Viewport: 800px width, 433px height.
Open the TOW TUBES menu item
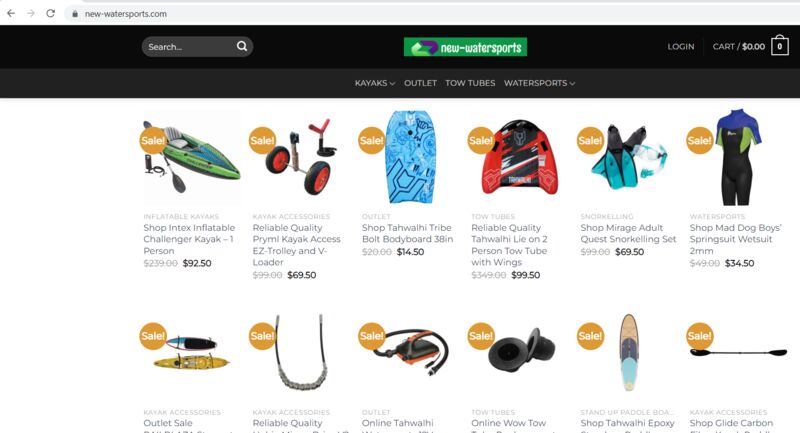(470, 83)
